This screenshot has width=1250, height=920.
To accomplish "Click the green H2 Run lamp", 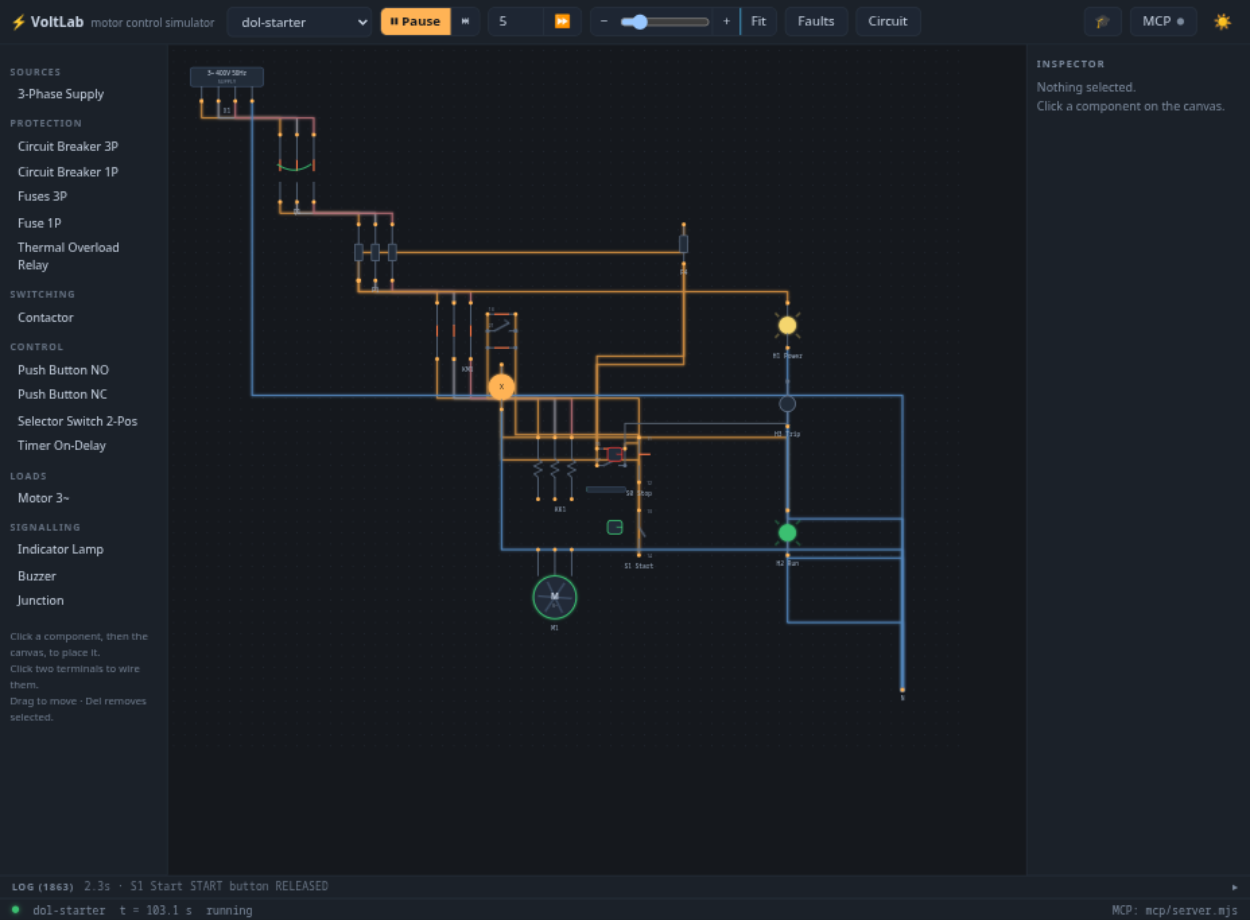I will (x=787, y=532).
